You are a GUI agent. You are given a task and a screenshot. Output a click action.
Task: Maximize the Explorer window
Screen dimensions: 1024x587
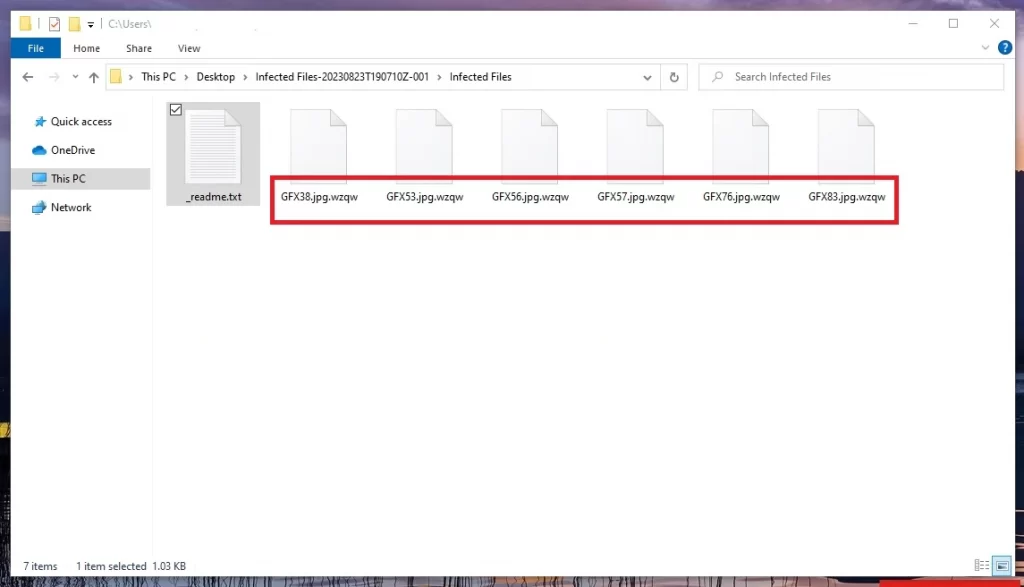953,24
